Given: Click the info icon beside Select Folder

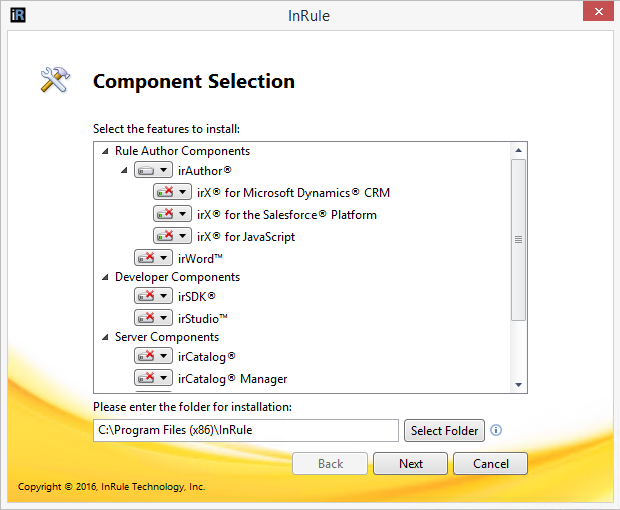Looking at the screenshot, I should click(x=496, y=431).
